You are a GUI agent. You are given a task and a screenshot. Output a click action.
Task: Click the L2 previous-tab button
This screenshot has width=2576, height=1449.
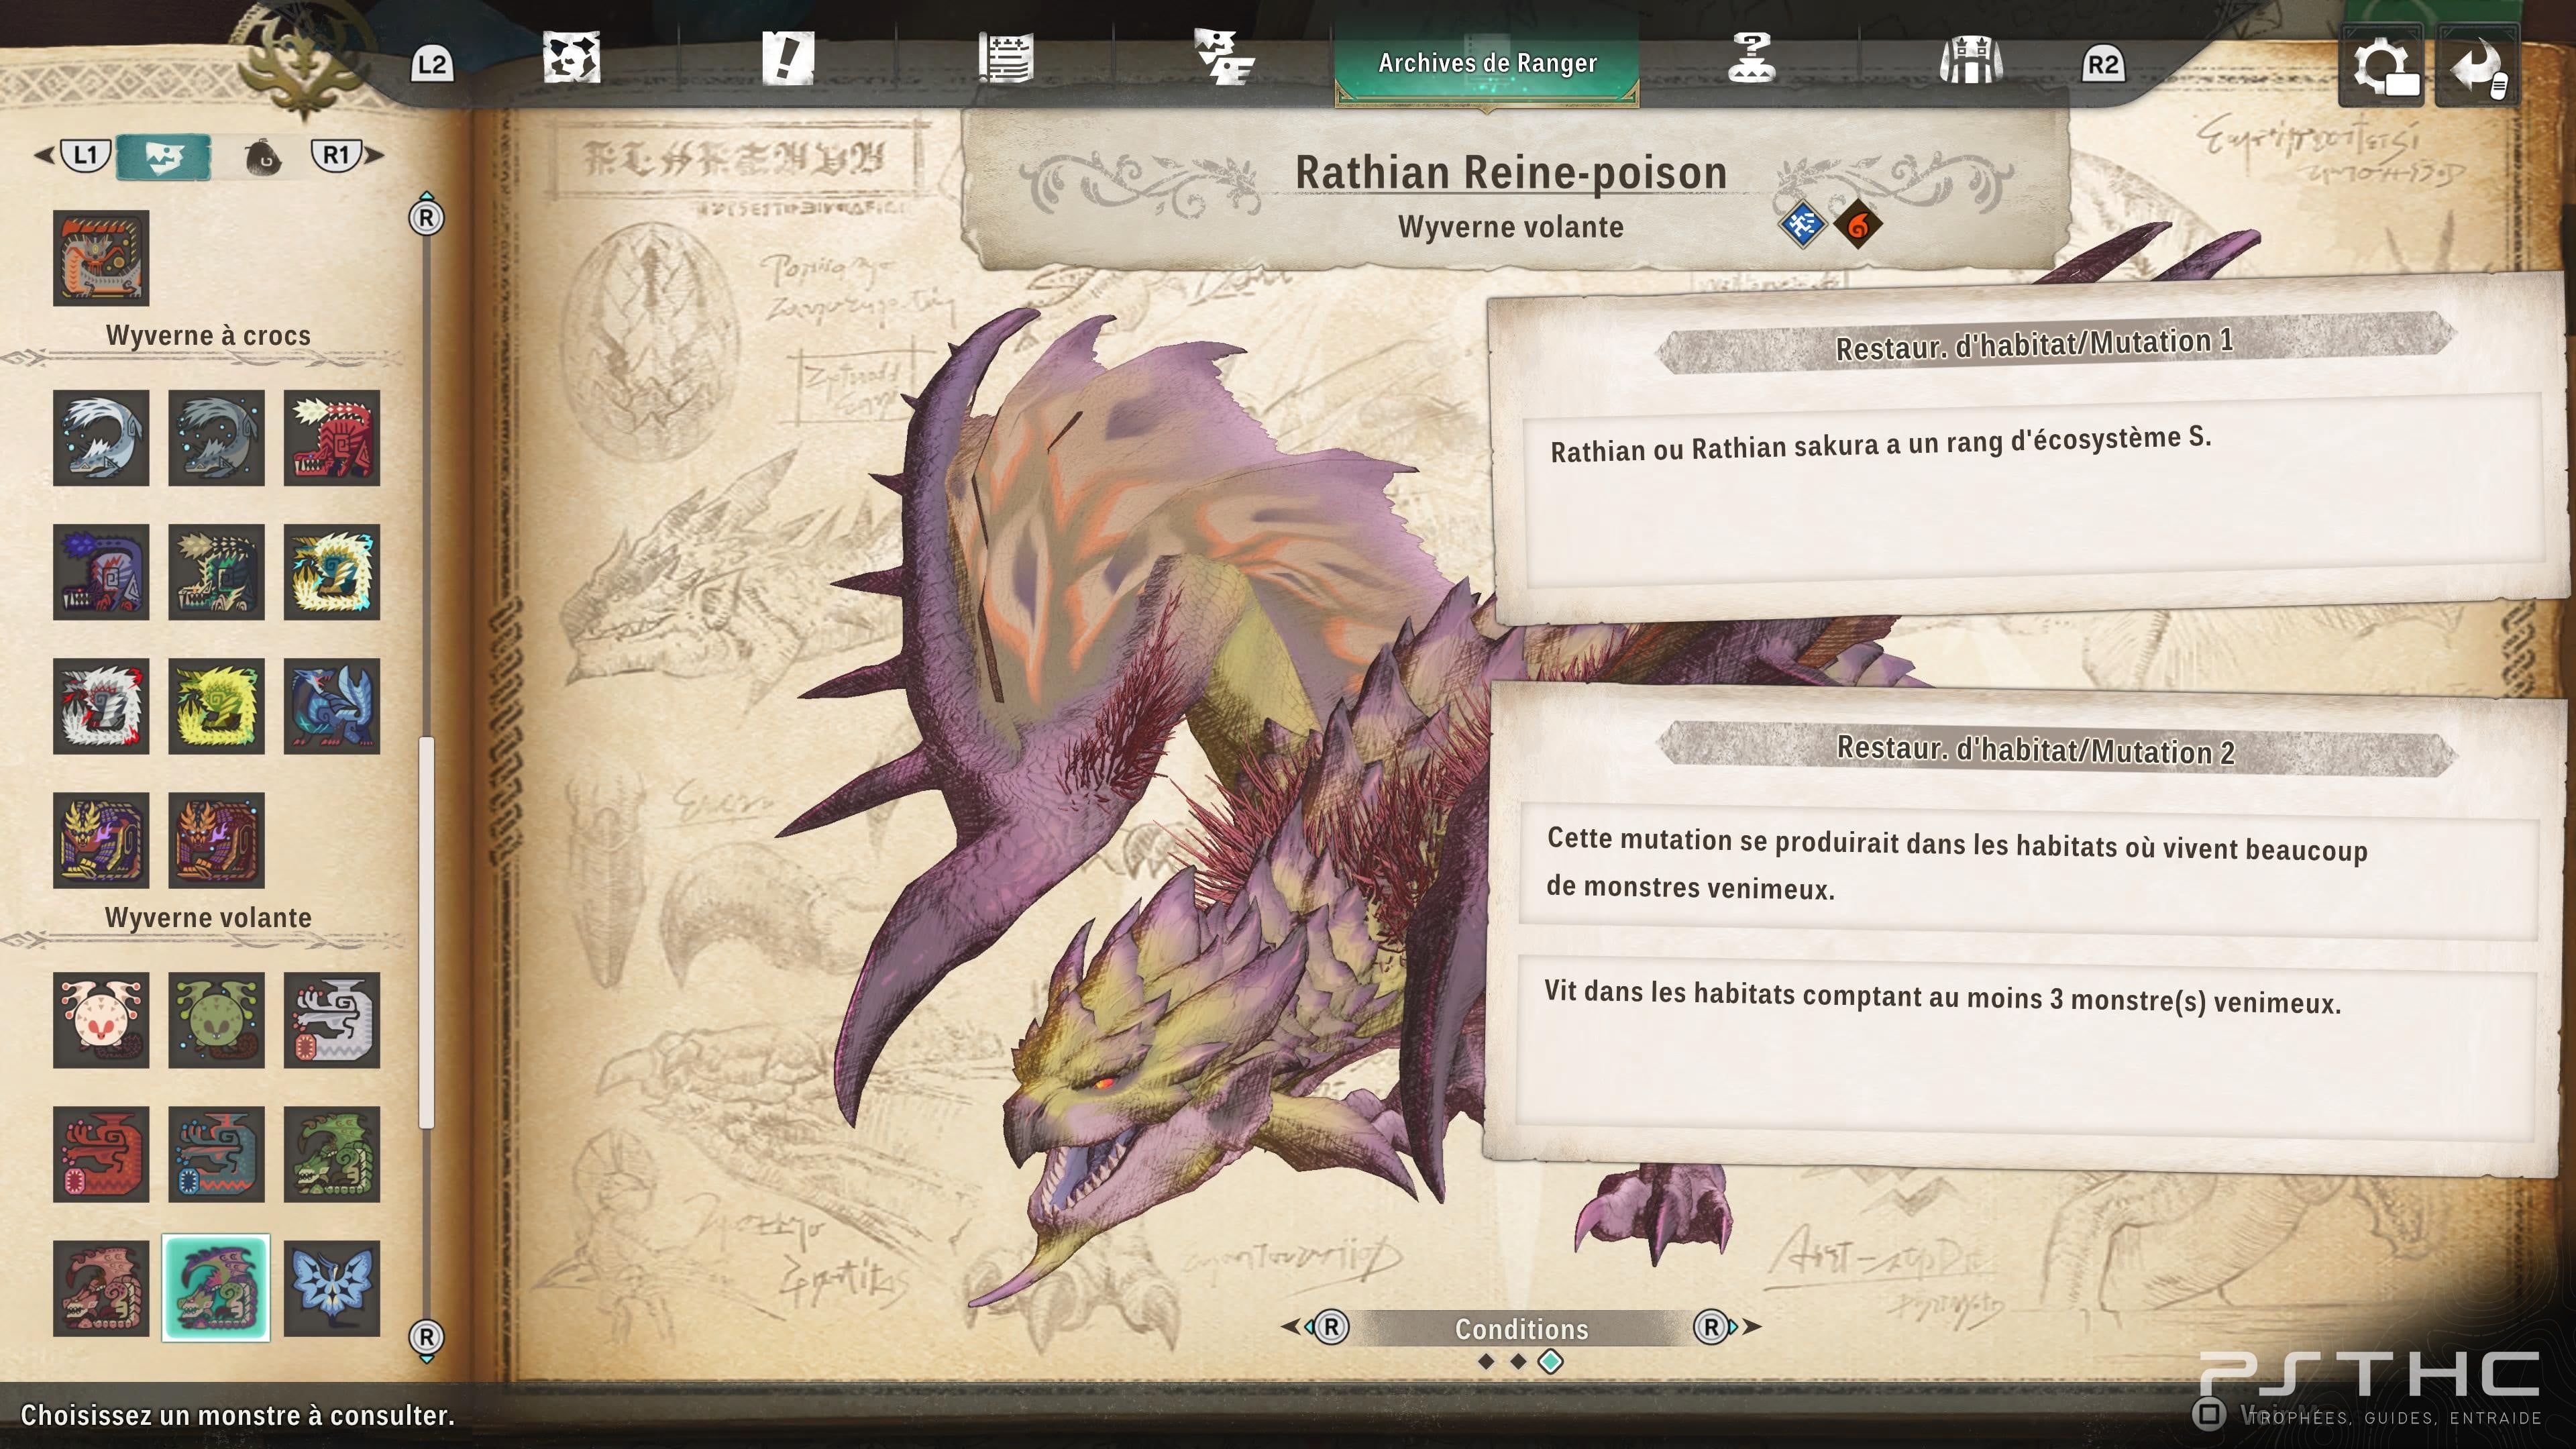coord(432,65)
